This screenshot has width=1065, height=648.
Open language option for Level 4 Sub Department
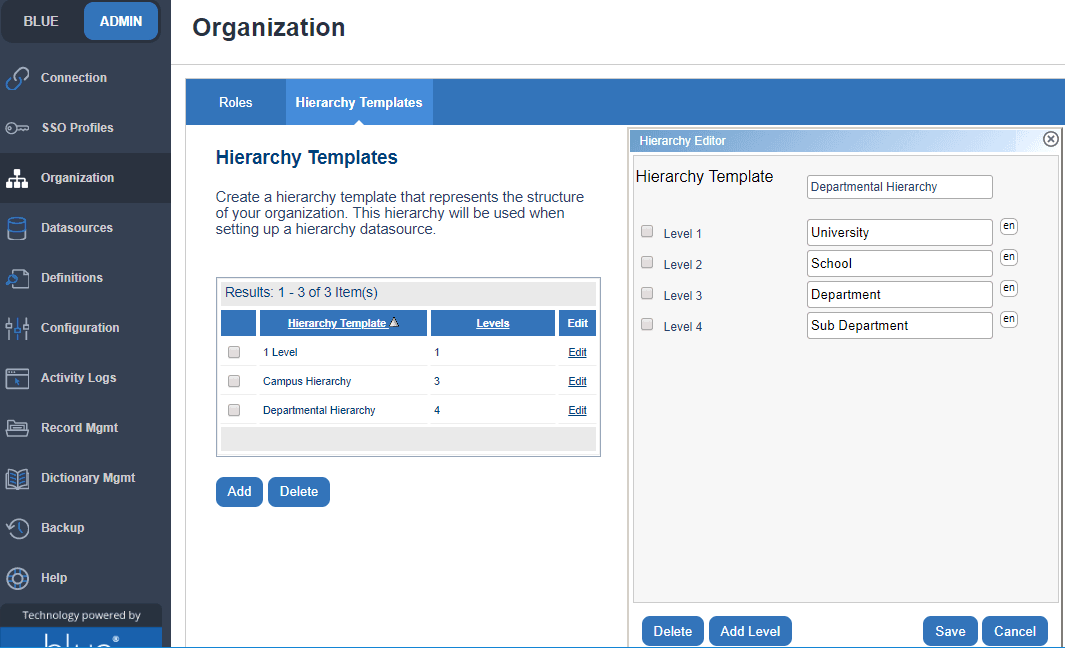(1009, 319)
